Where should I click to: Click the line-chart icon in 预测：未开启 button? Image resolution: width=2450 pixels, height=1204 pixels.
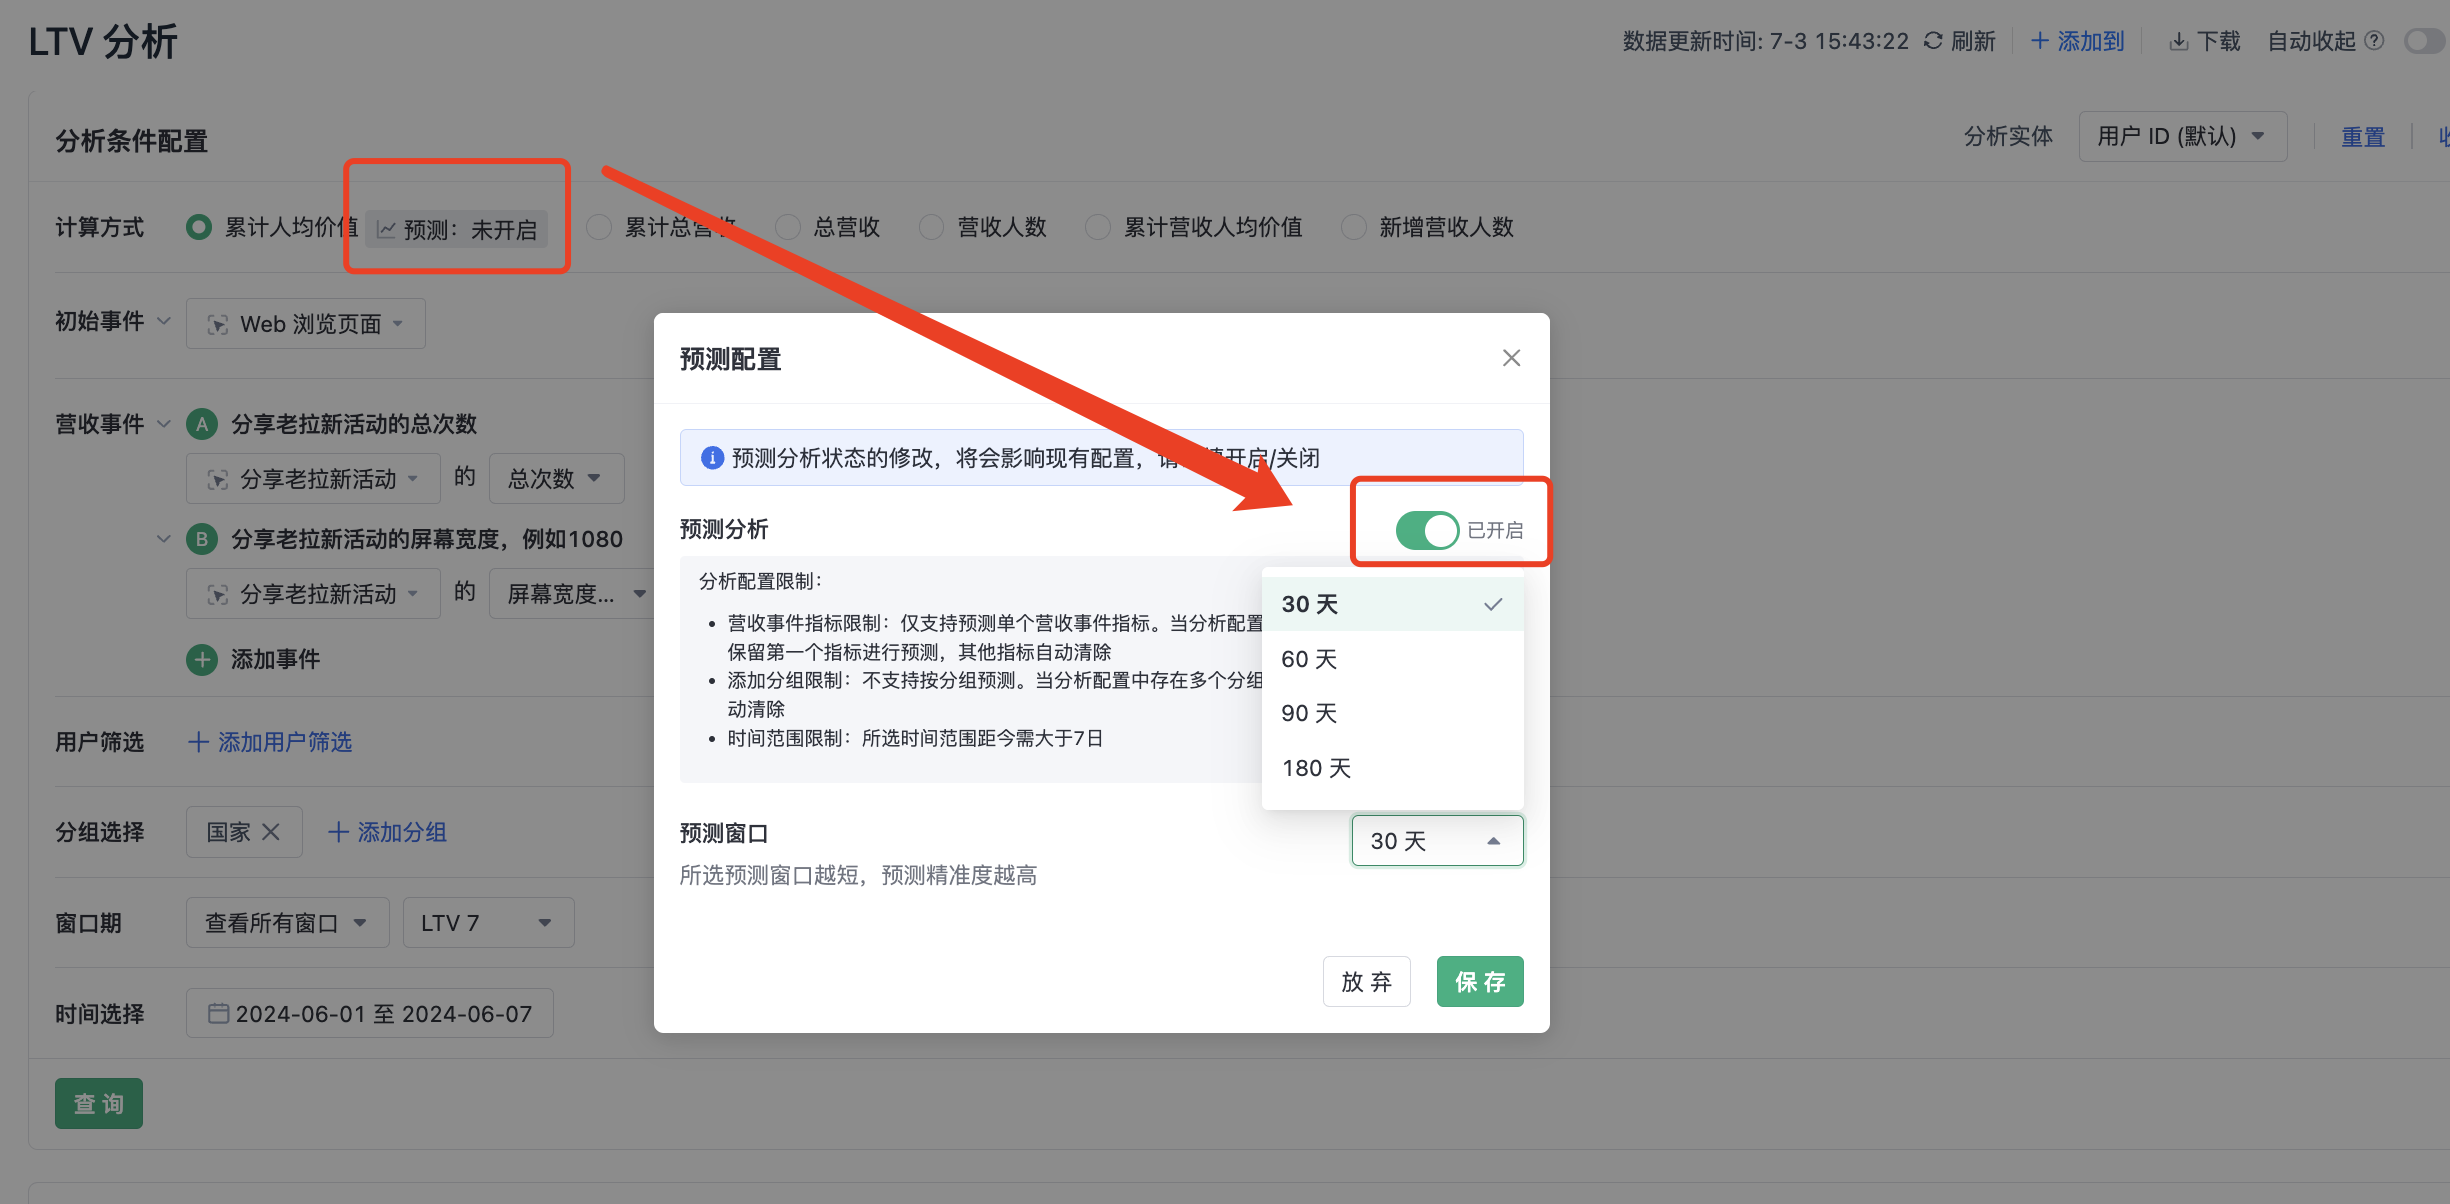click(384, 228)
